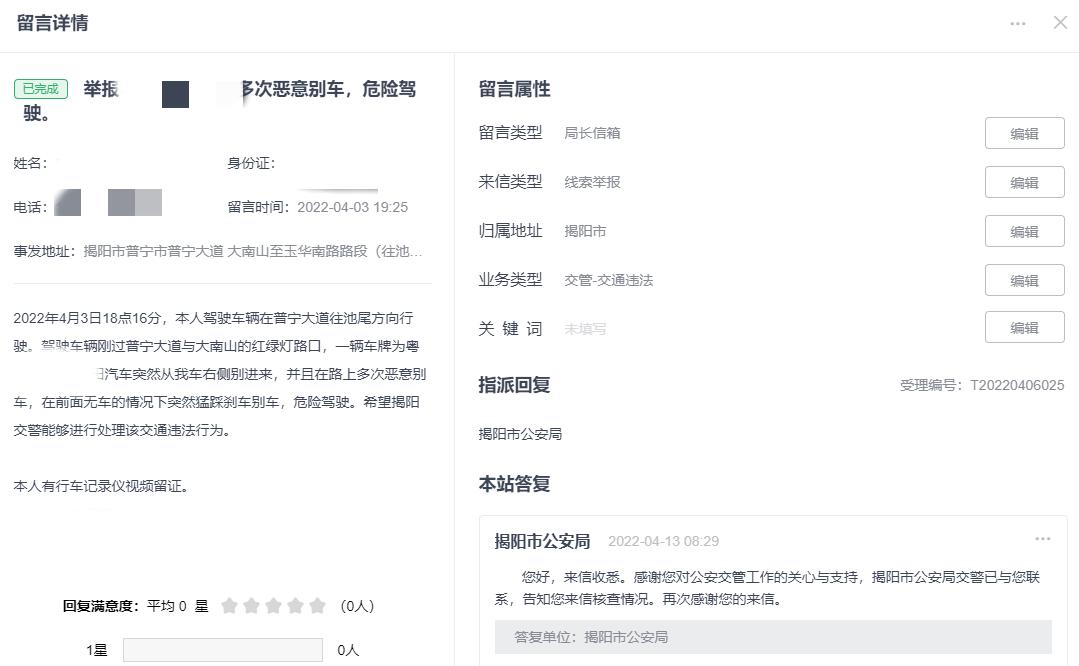This screenshot has width=1079, height=666.
Task: Close the 留言详情 dialog
Action: (1060, 22)
